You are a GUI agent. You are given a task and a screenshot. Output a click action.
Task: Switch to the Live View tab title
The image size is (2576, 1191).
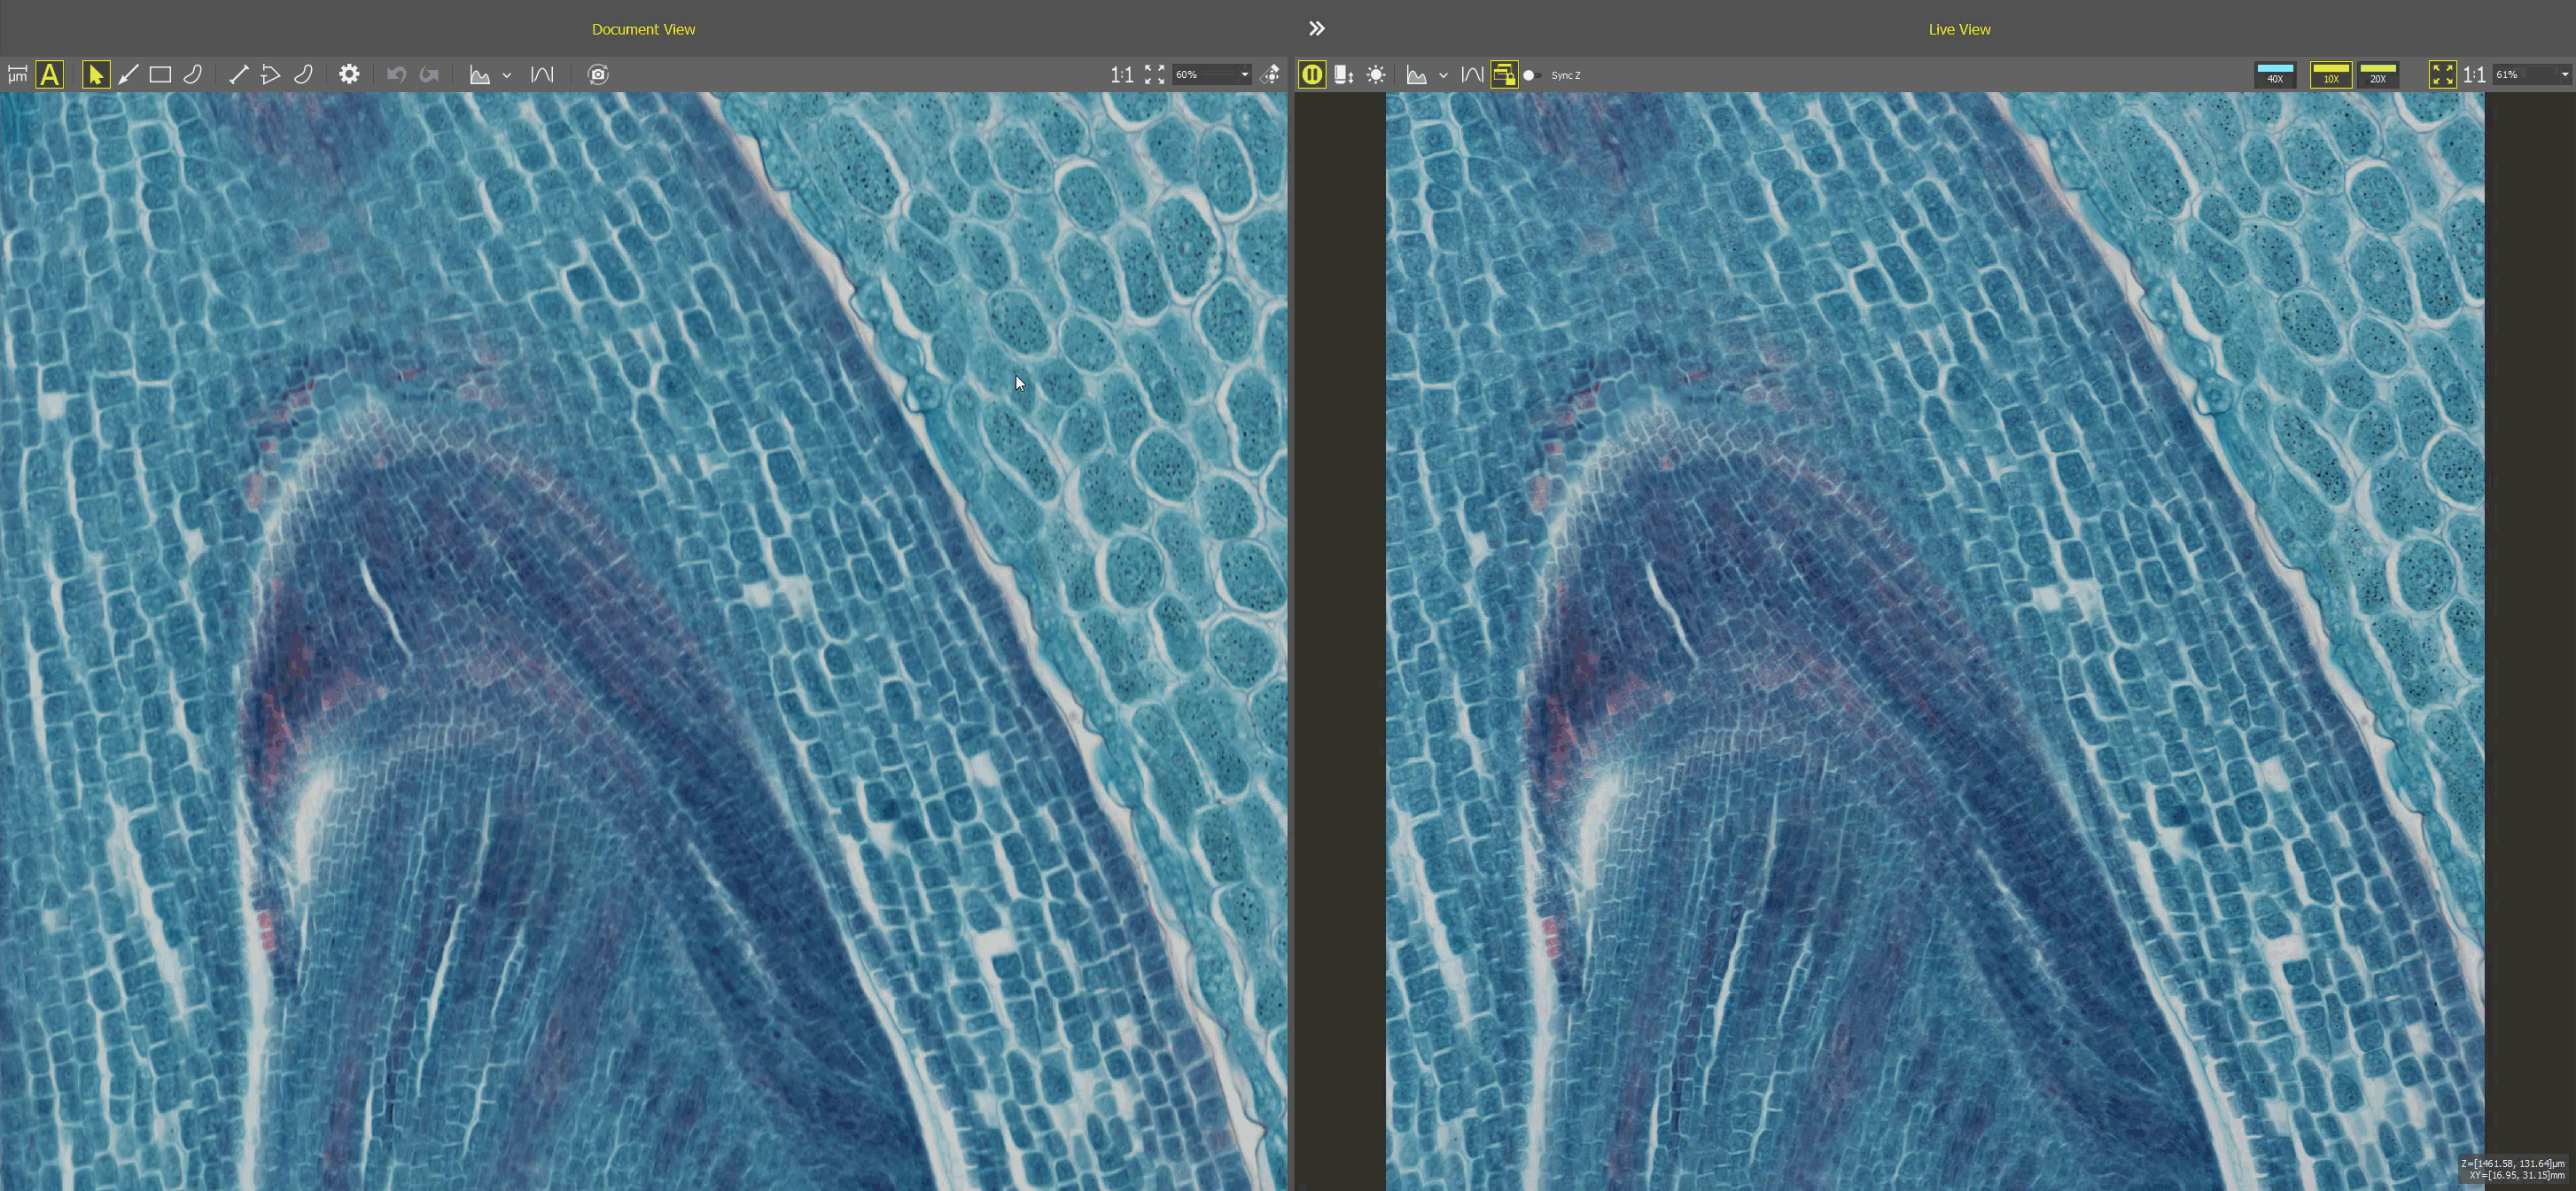(x=1959, y=29)
